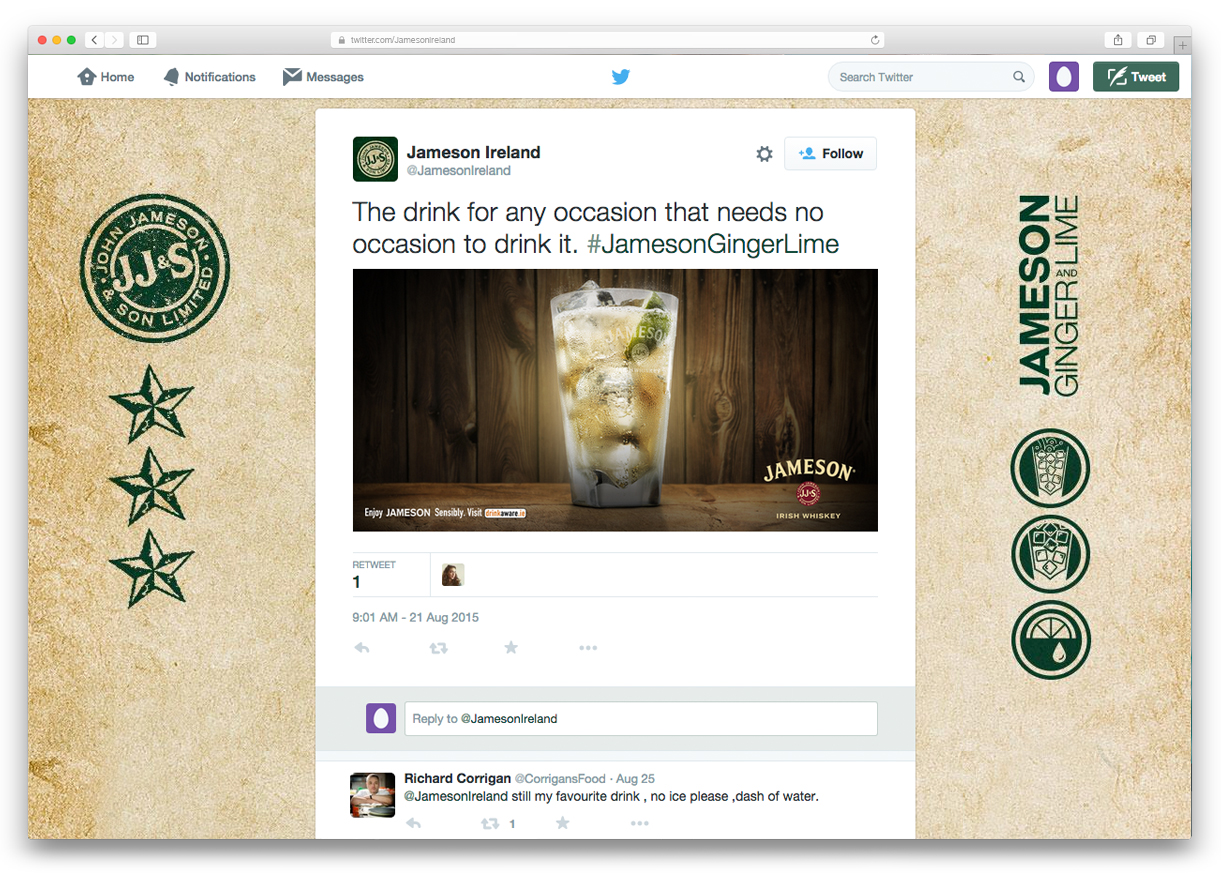
Task: Open a new Safari tab
Action: [x=1182, y=45]
